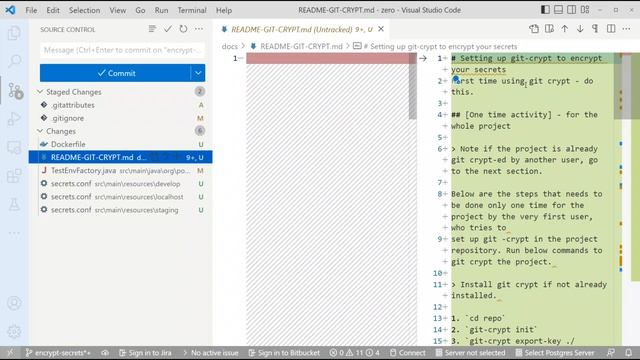The height and width of the screenshot is (360, 640).
Task: Show additional activity bar views ellipsis
Action: pyautogui.click(x=14, y=233)
